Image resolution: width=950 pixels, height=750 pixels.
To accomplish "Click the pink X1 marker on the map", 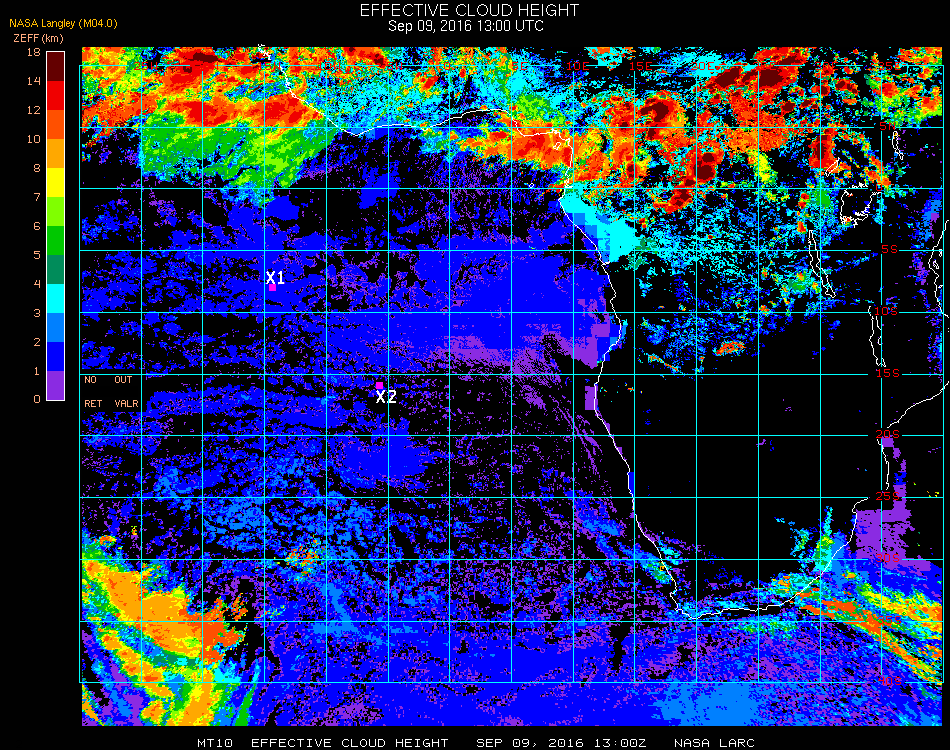I will (x=272, y=288).
